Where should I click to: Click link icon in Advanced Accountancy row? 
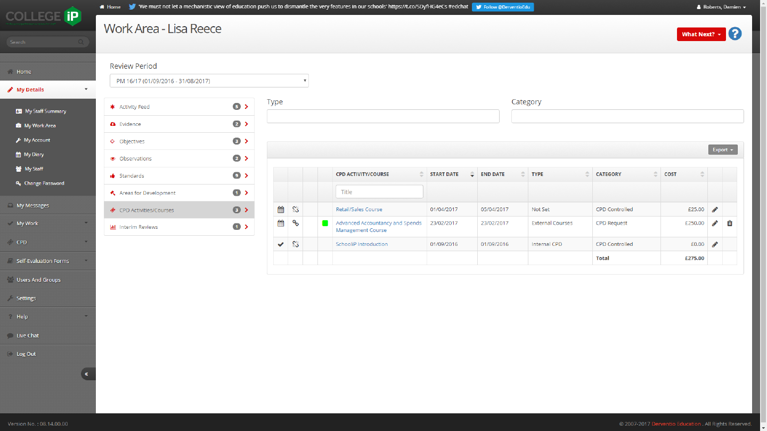coord(295,223)
